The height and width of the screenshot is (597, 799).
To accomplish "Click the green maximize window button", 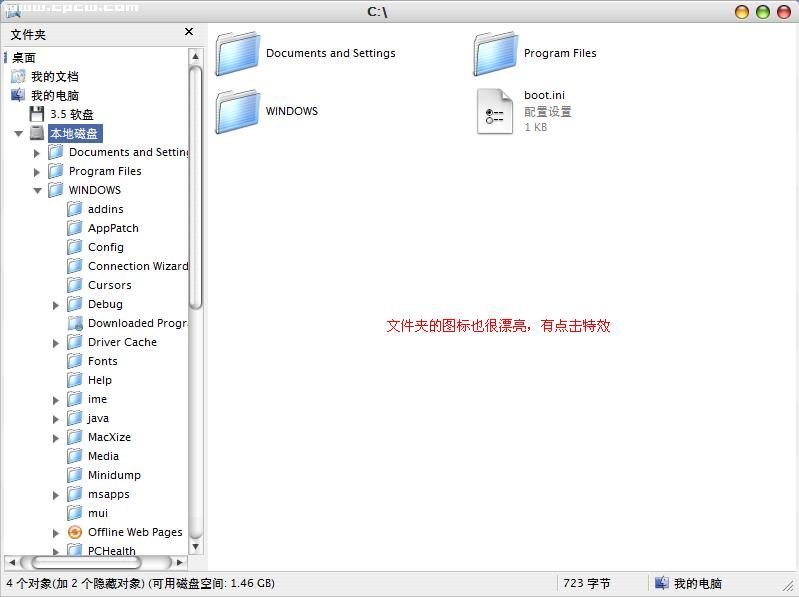I will (763, 12).
